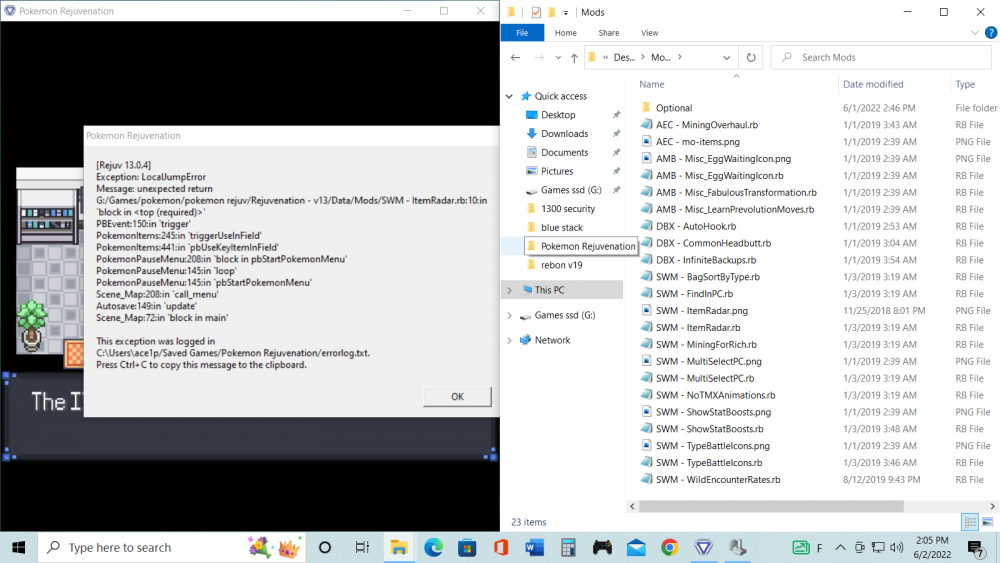Open the Calculator app on the taskbar
Image resolution: width=1000 pixels, height=563 pixels.
[568, 547]
